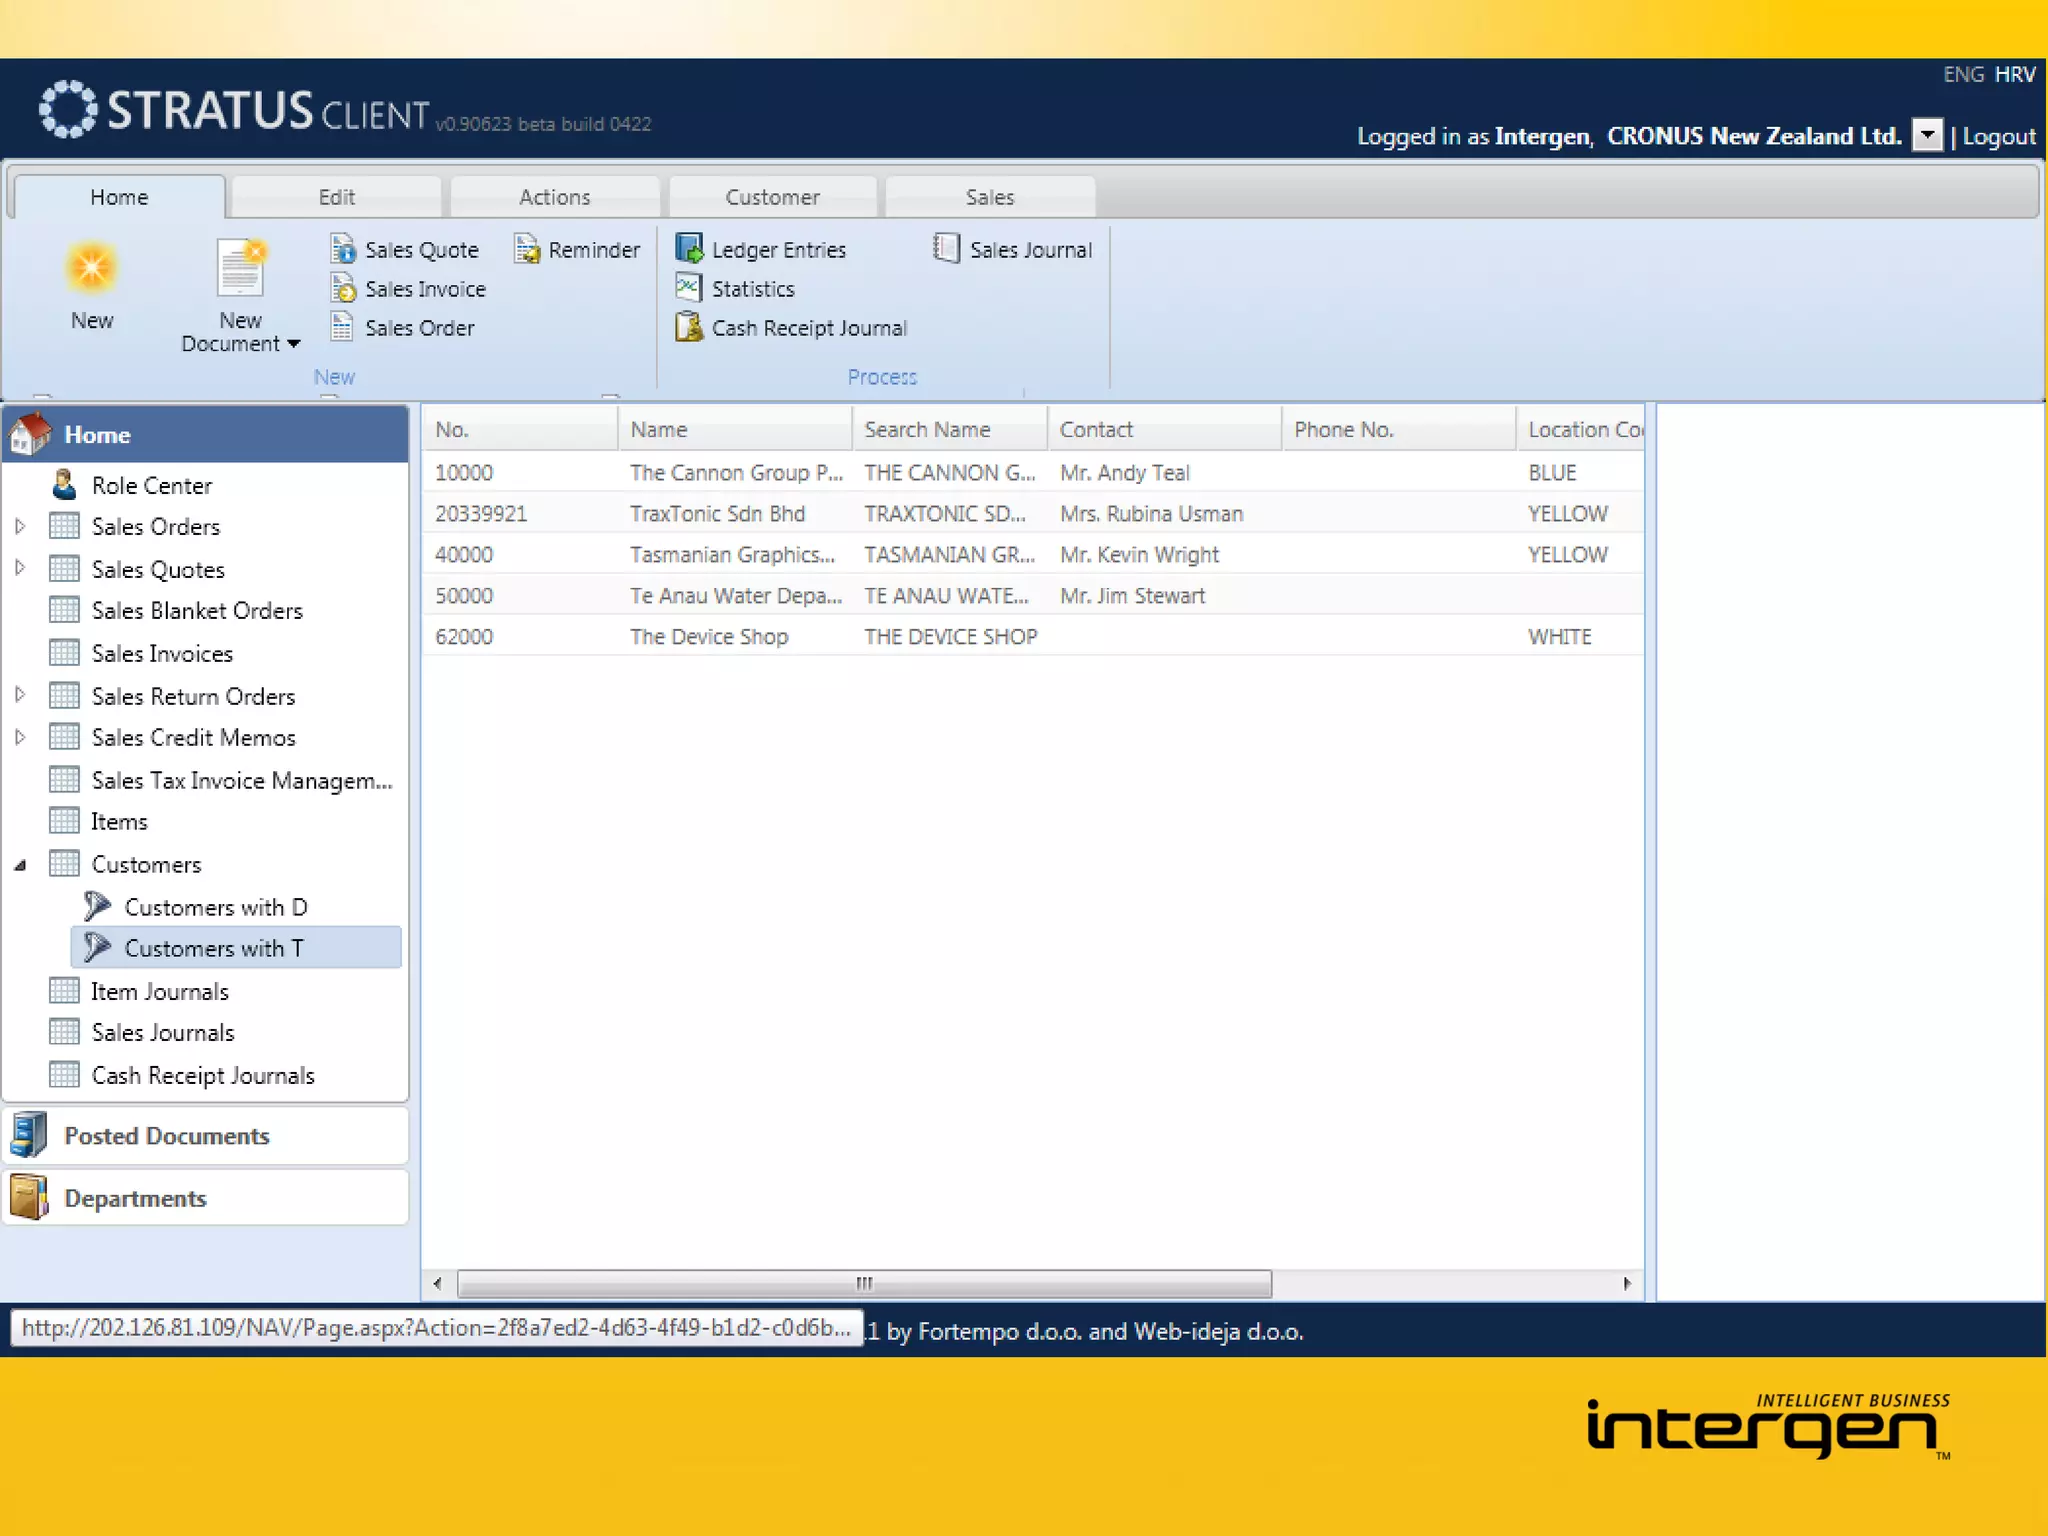
Task: Open Sales Journals list
Action: coord(162,1033)
